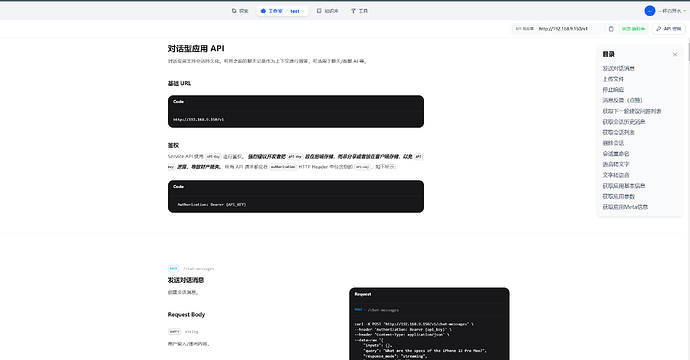Jump to 文字转语音 in contents

[616, 175]
